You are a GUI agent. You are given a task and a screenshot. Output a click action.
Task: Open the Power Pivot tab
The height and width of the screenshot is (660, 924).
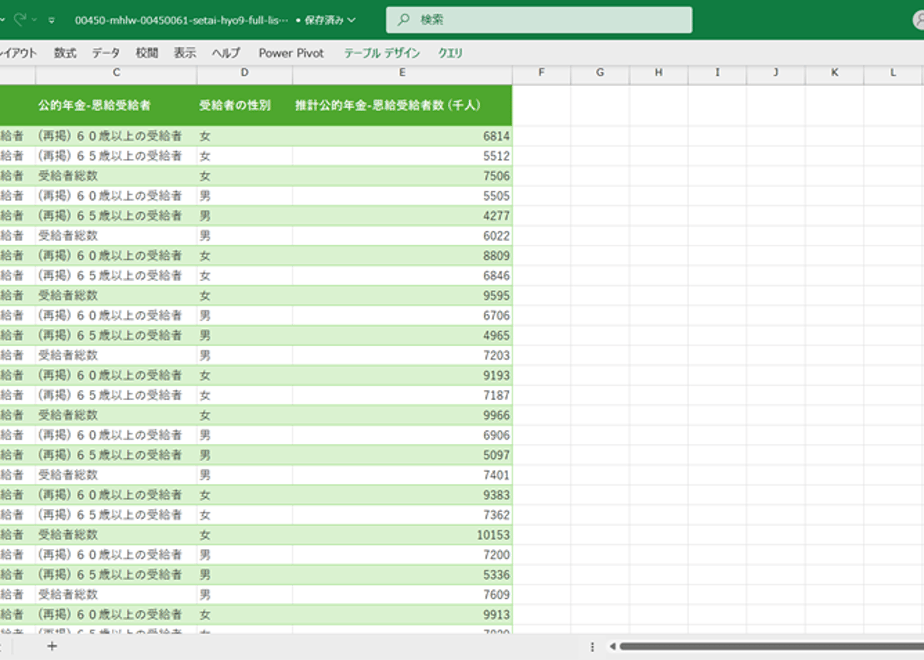point(291,53)
